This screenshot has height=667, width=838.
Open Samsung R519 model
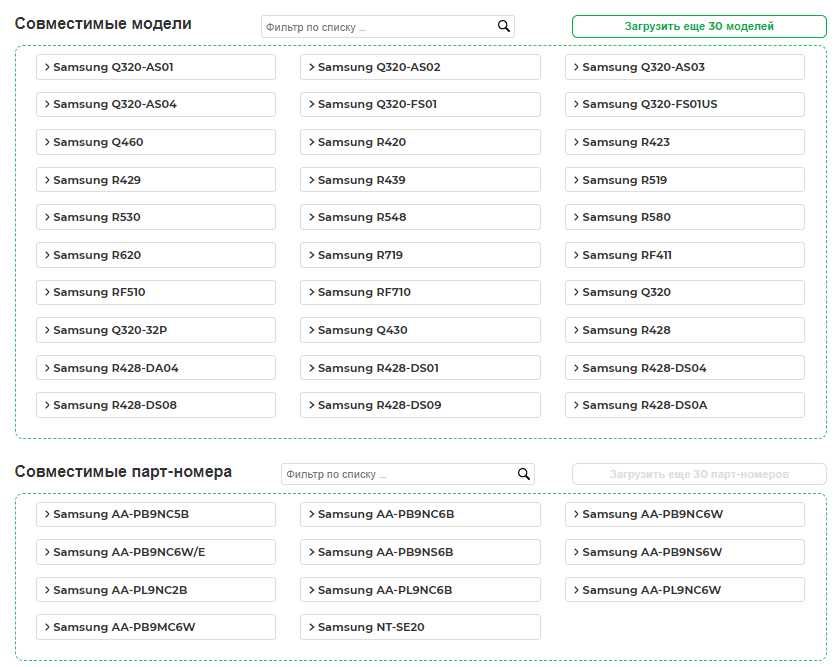pos(685,180)
